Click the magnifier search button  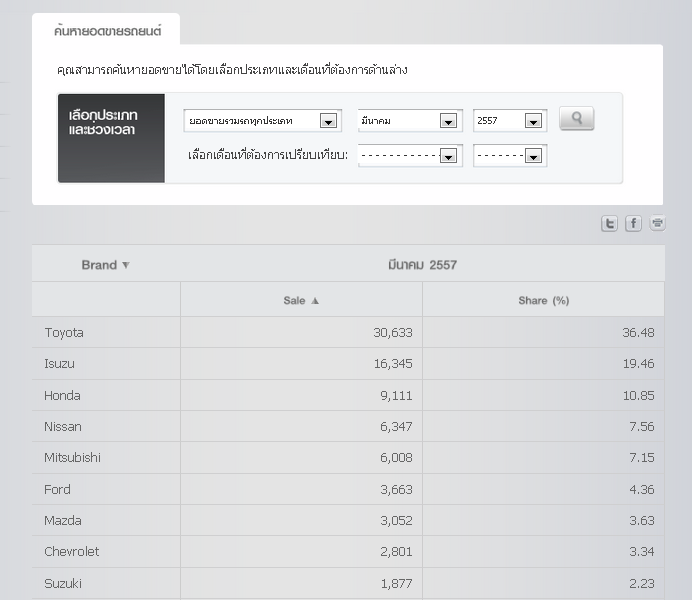pyautogui.click(x=577, y=119)
